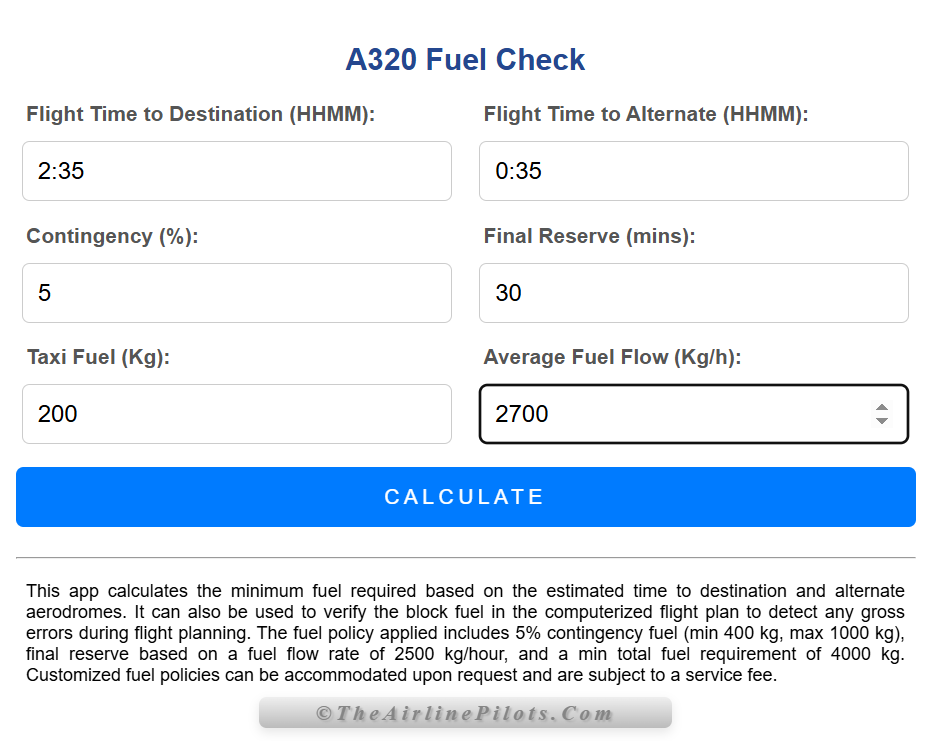Click the Average Fuel Flow field showing 2700
Viewport: 941px width, 741px height.
pos(670,414)
